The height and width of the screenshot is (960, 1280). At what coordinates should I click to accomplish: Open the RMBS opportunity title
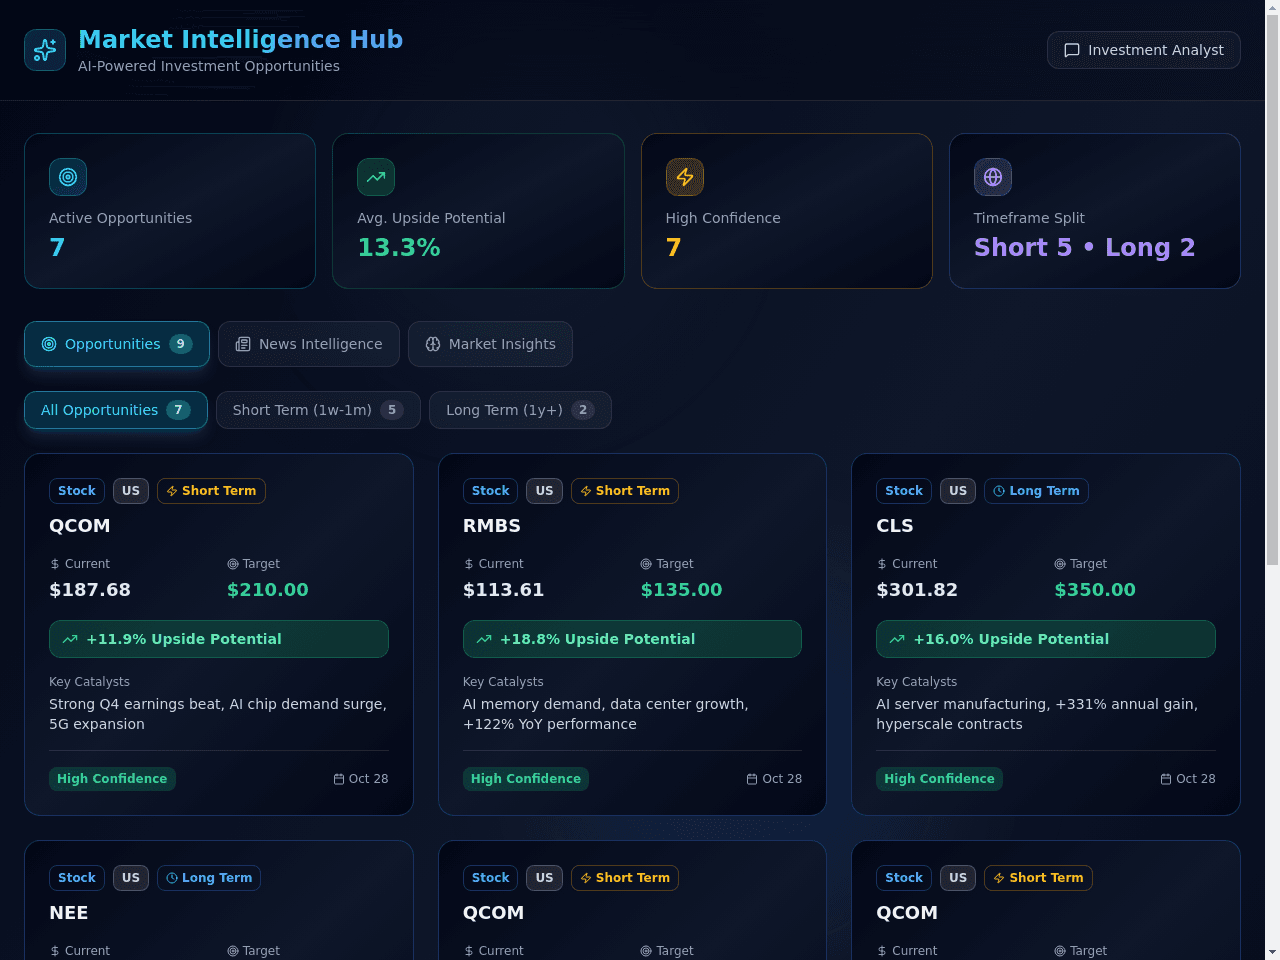point(492,526)
